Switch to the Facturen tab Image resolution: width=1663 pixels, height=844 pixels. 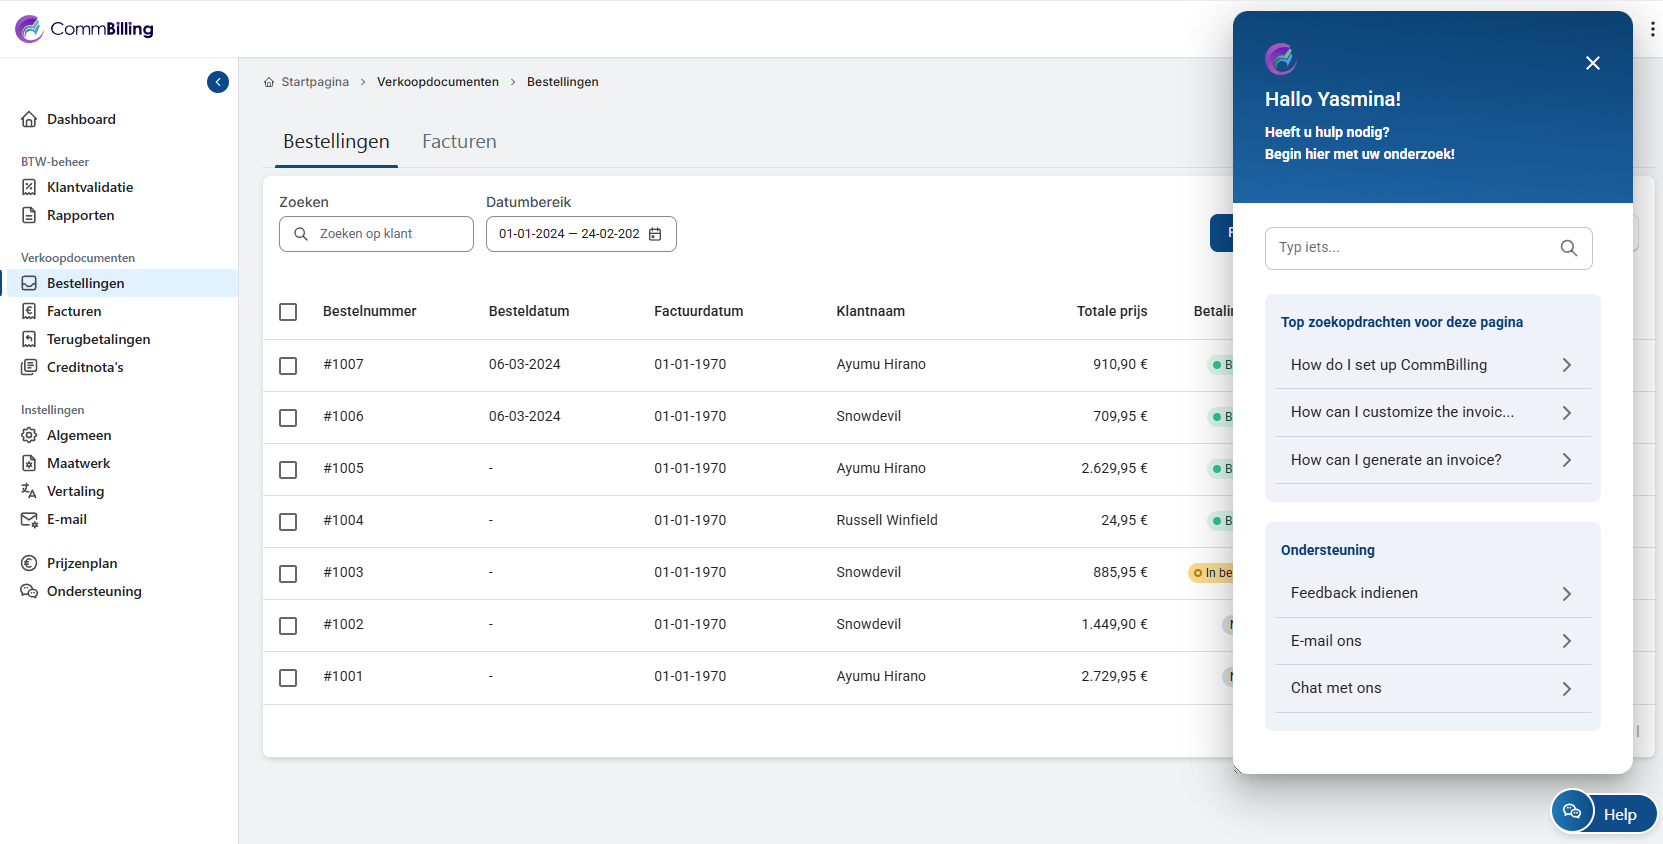click(x=459, y=142)
